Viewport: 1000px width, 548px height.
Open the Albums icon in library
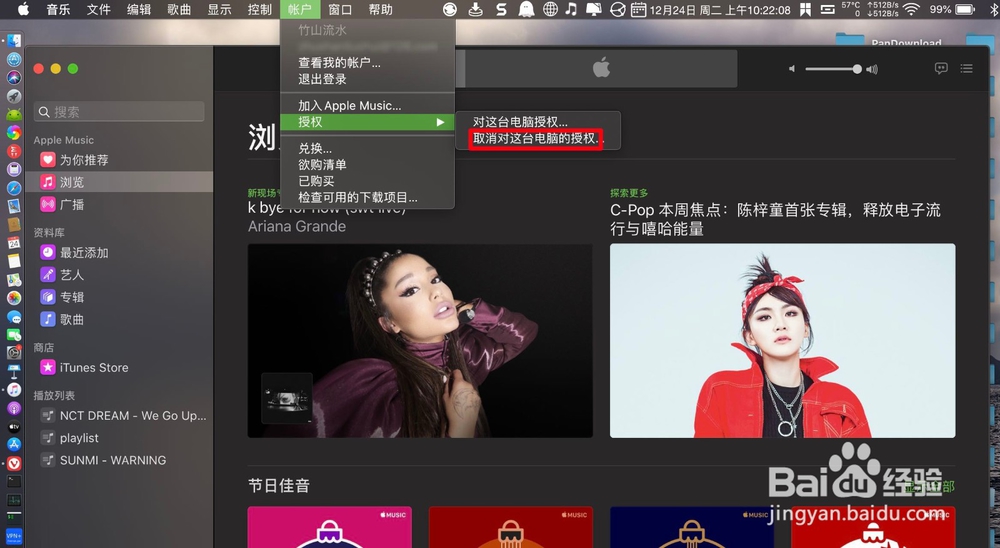(x=48, y=297)
